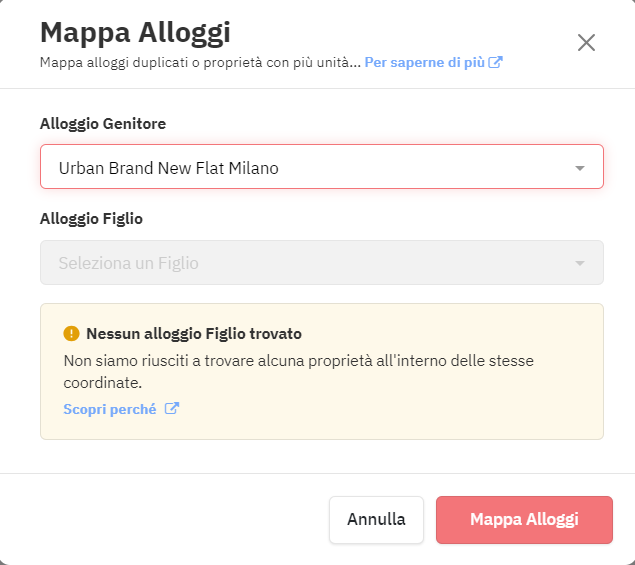Click the orange warning exclamation icon

click(x=71, y=334)
